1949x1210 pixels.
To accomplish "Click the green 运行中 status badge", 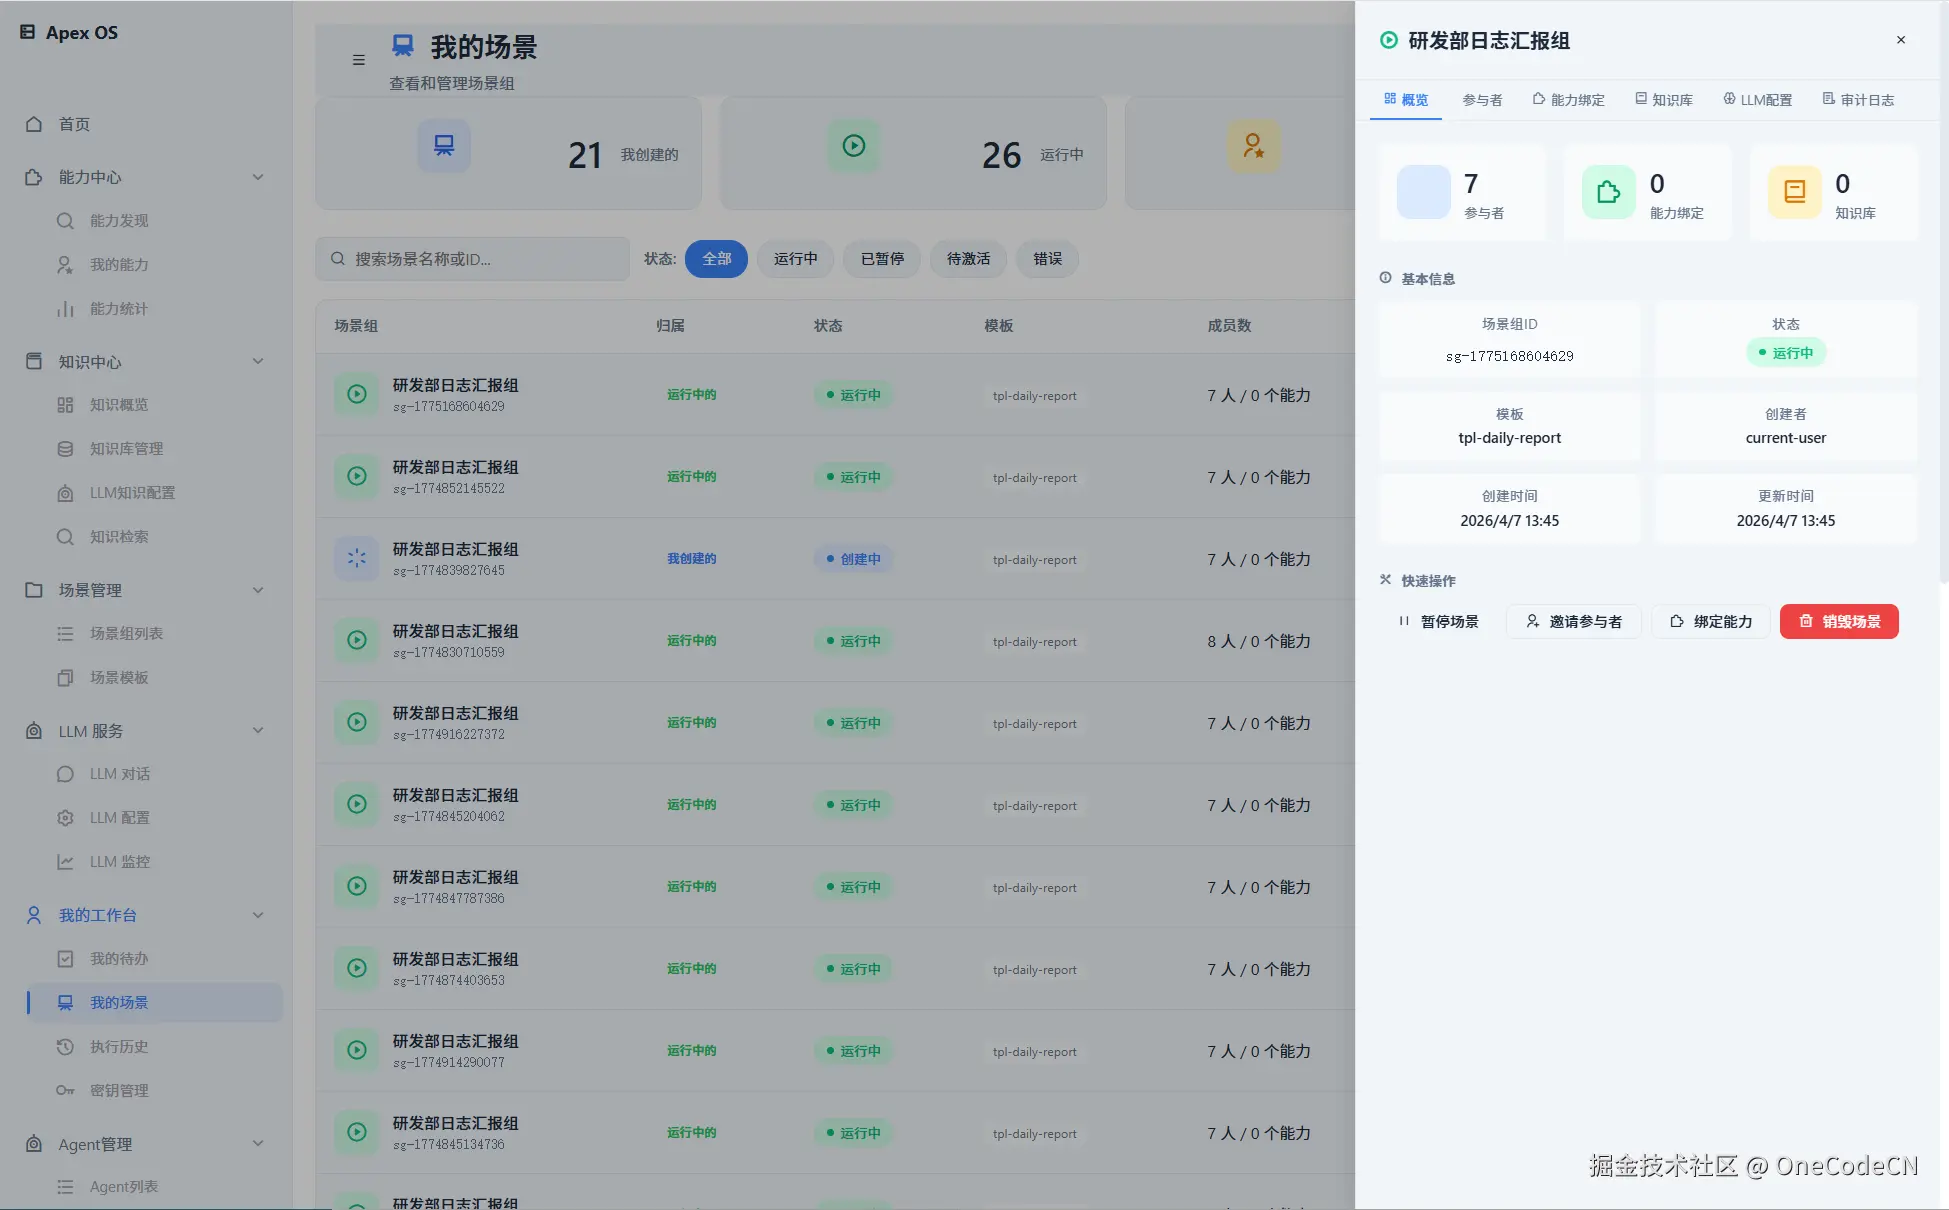I will tap(1786, 352).
